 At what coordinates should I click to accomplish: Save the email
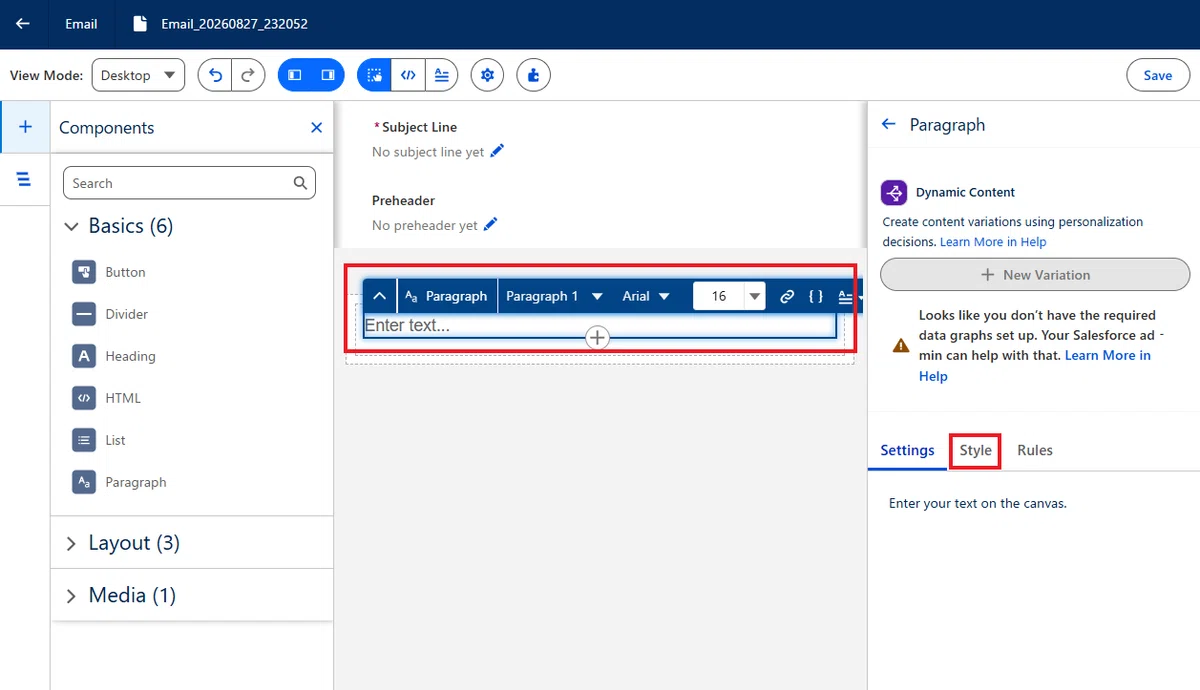[x=1158, y=75]
